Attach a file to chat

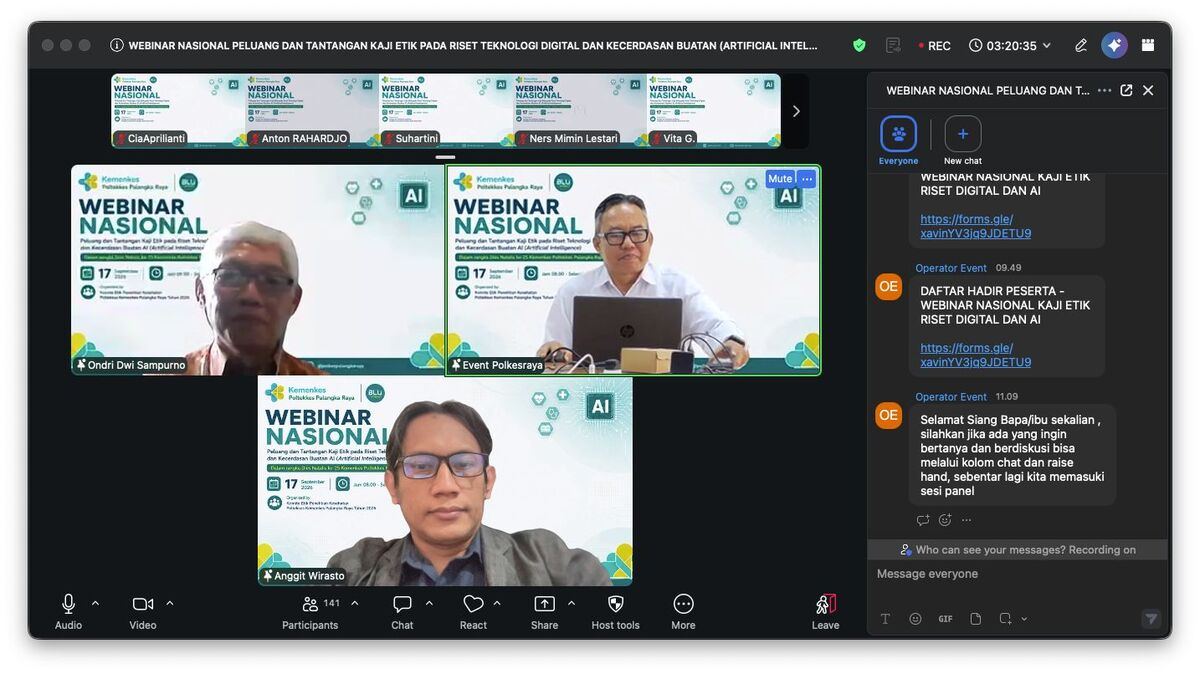(975, 619)
